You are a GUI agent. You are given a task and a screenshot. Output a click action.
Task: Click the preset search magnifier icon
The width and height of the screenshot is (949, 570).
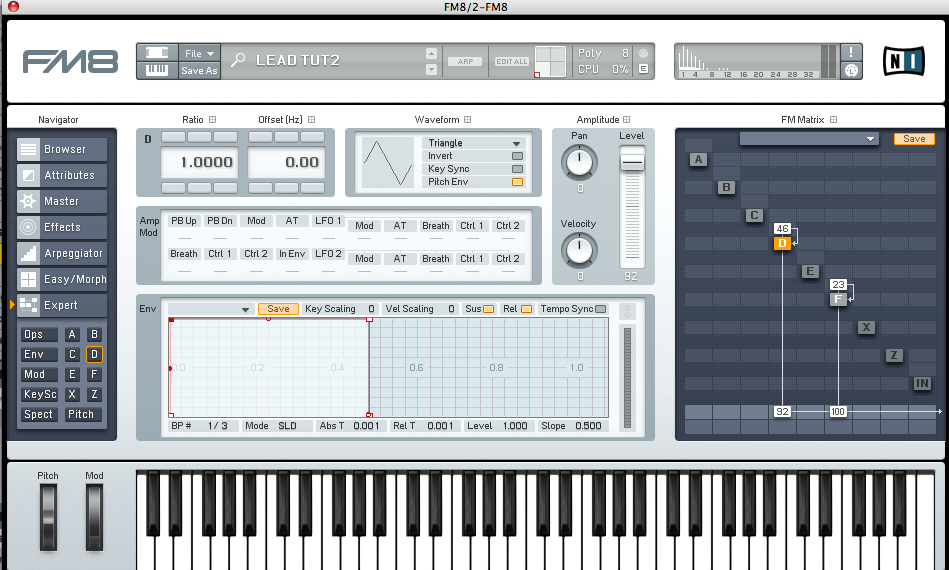(x=238, y=60)
